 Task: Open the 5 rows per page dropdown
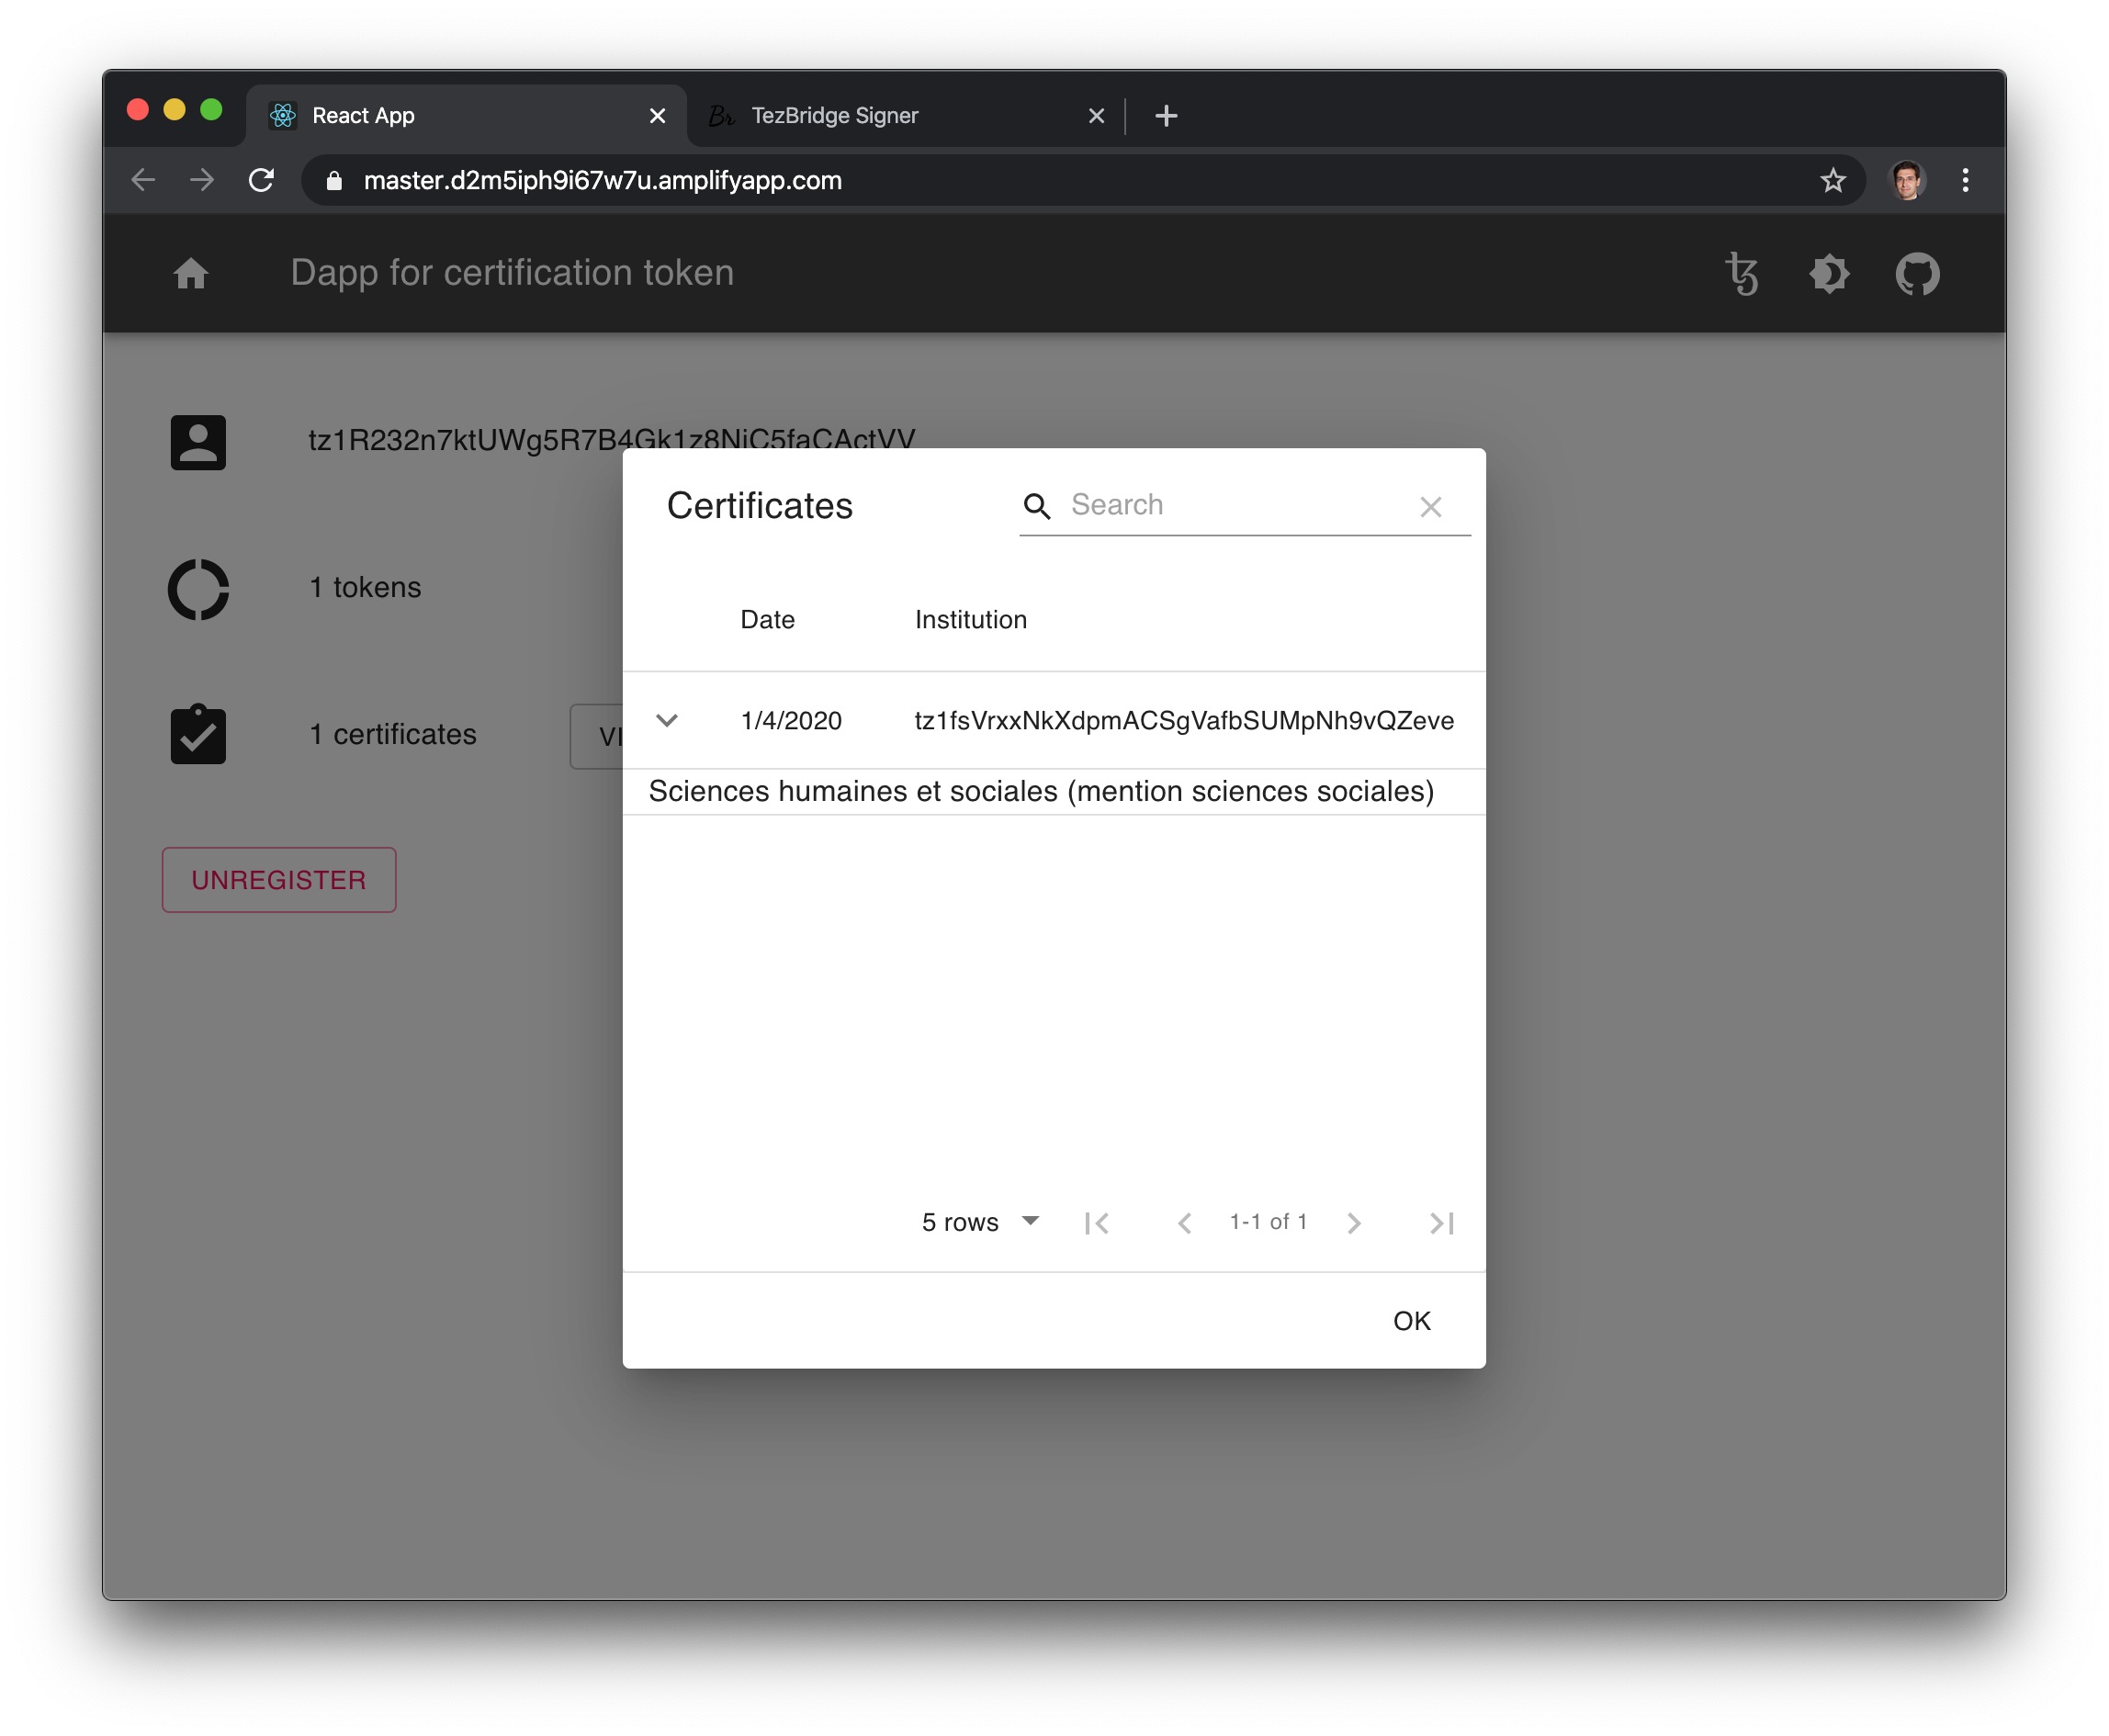[x=980, y=1222]
